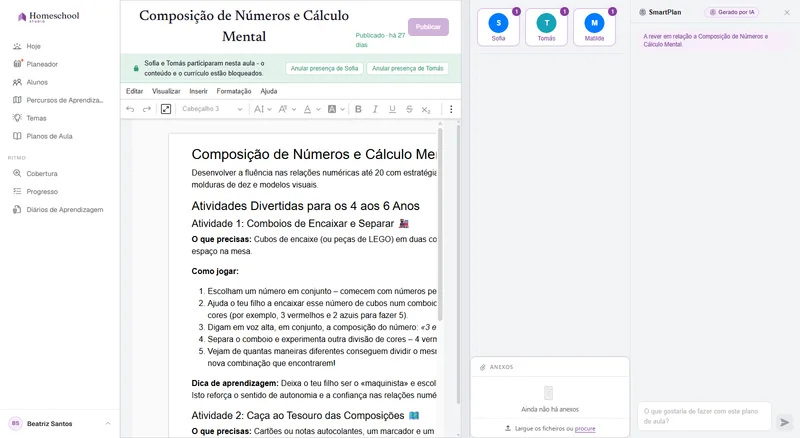Open the Editar menu
Image resolution: width=800 pixels, height=438 pixels.
pos(134,91)
